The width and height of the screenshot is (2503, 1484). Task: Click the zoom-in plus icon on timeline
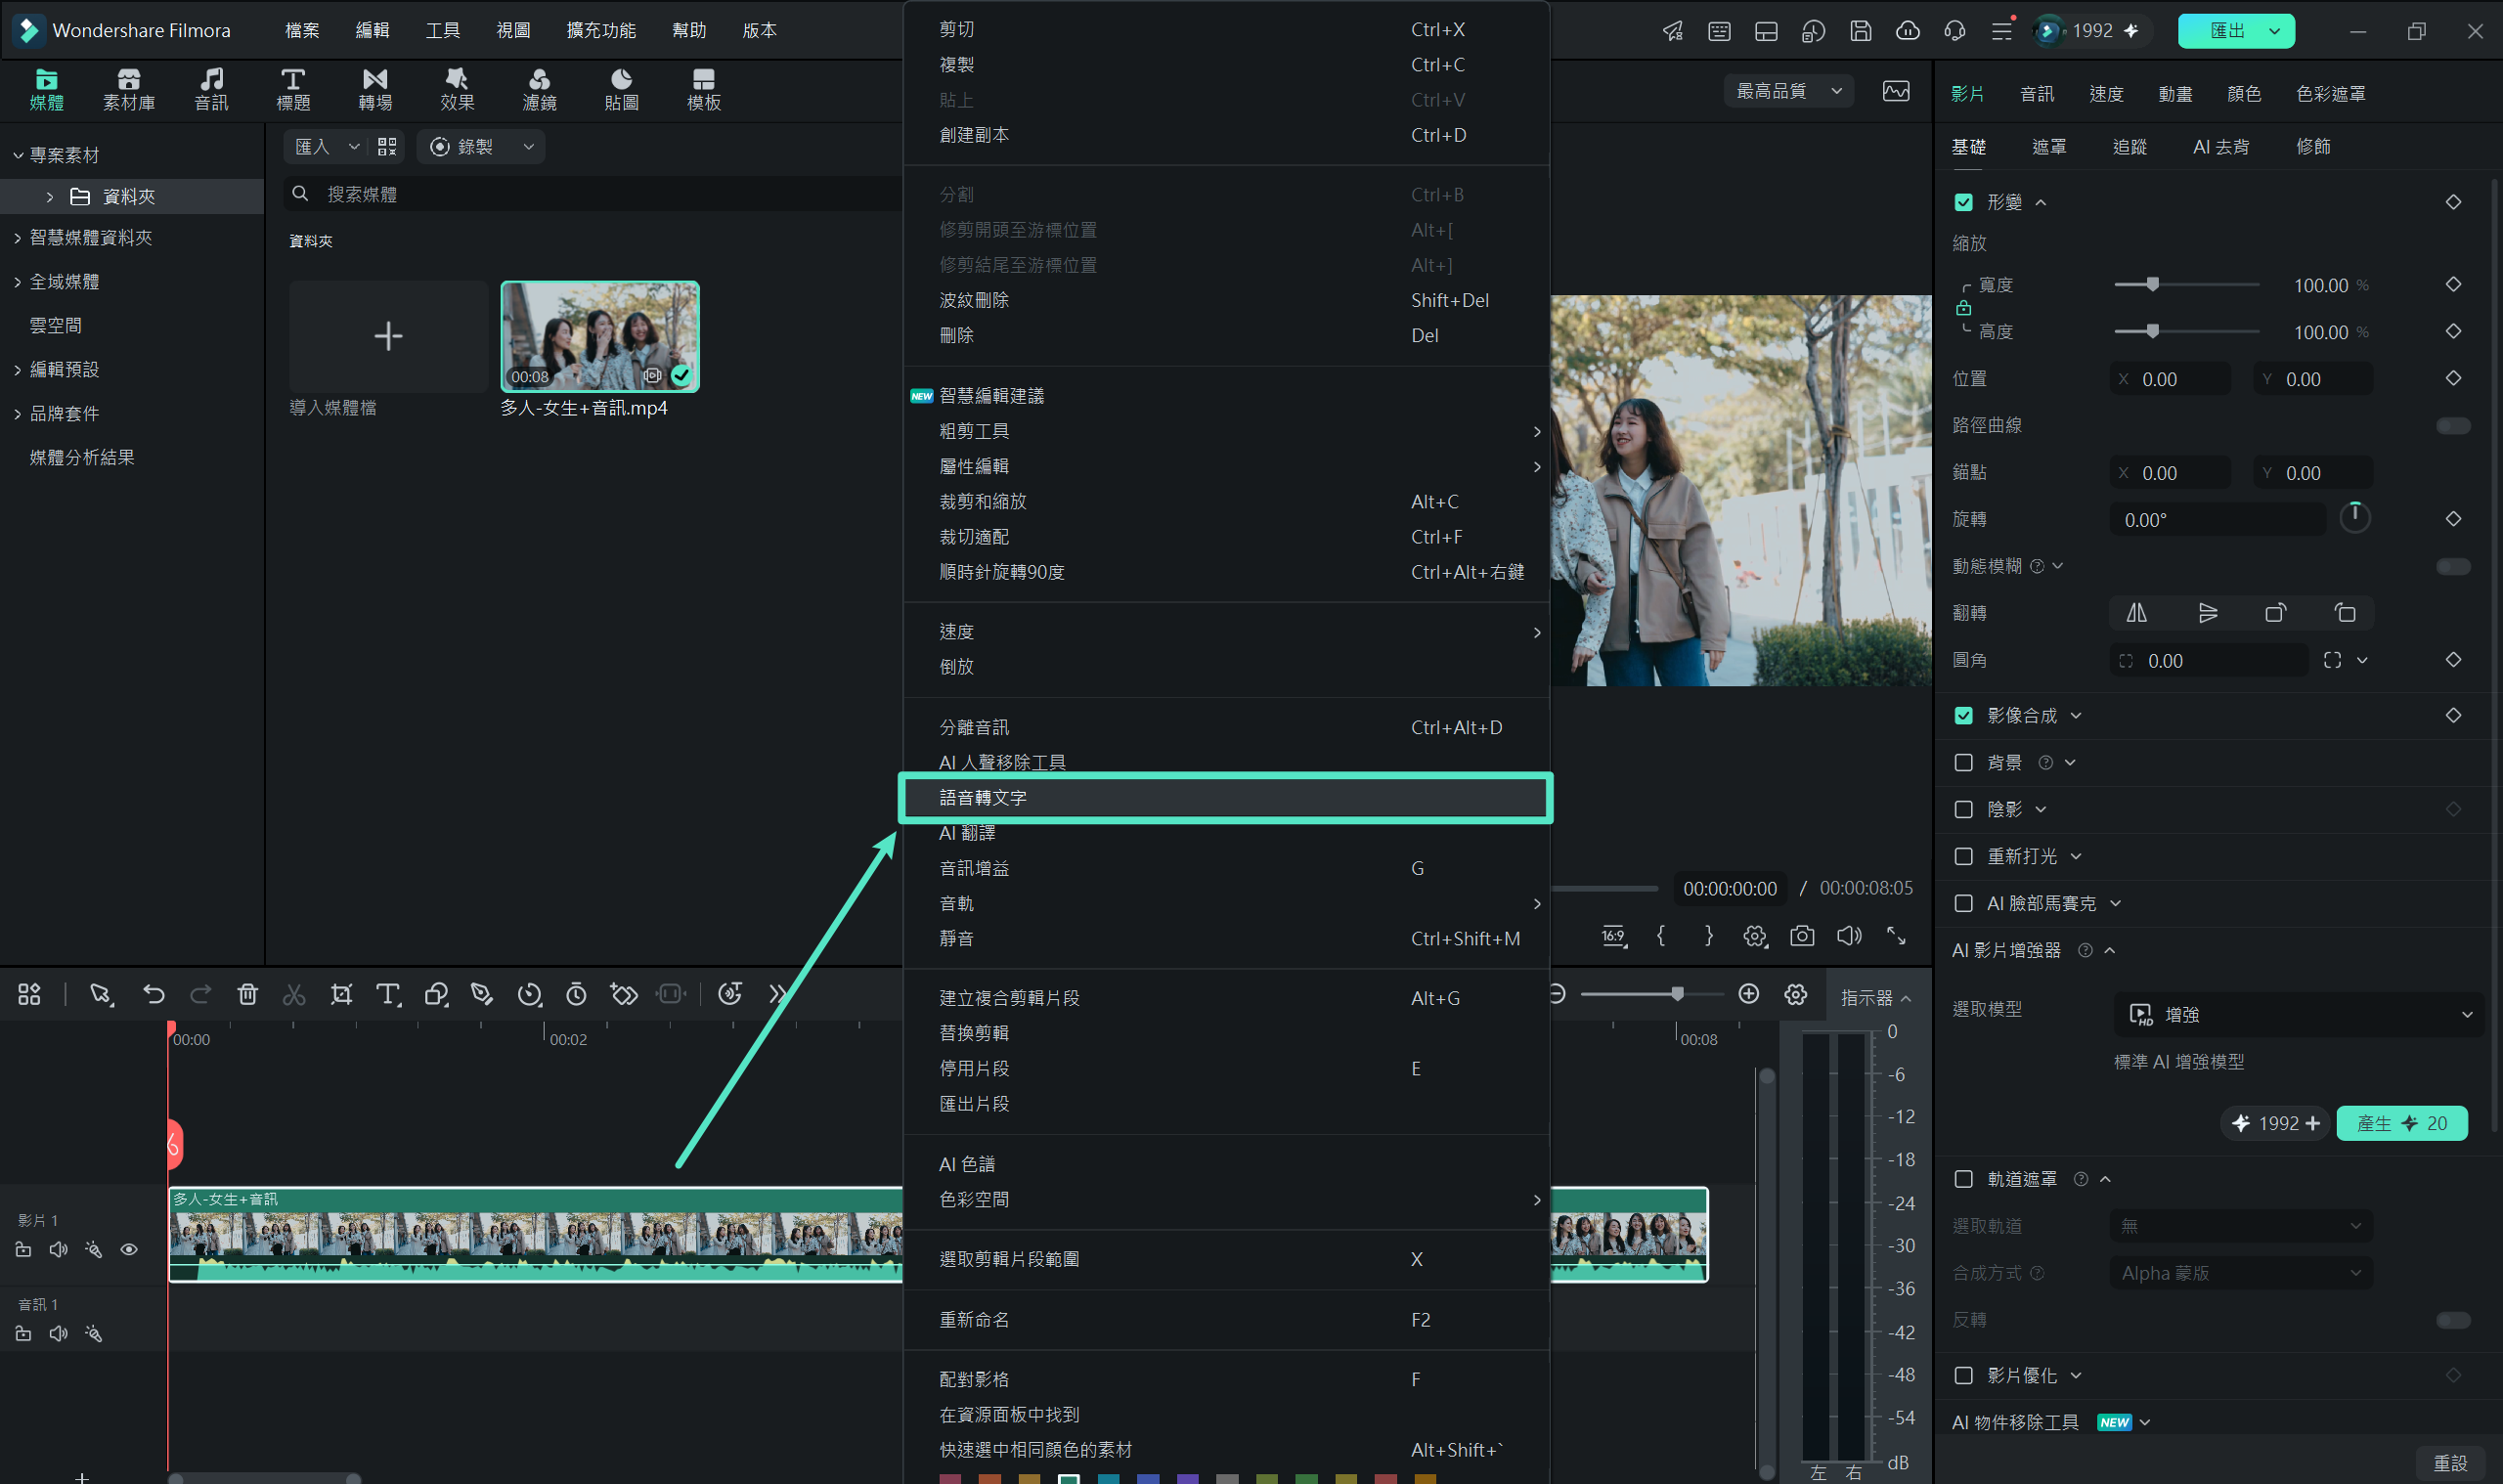coord(1749,994)
